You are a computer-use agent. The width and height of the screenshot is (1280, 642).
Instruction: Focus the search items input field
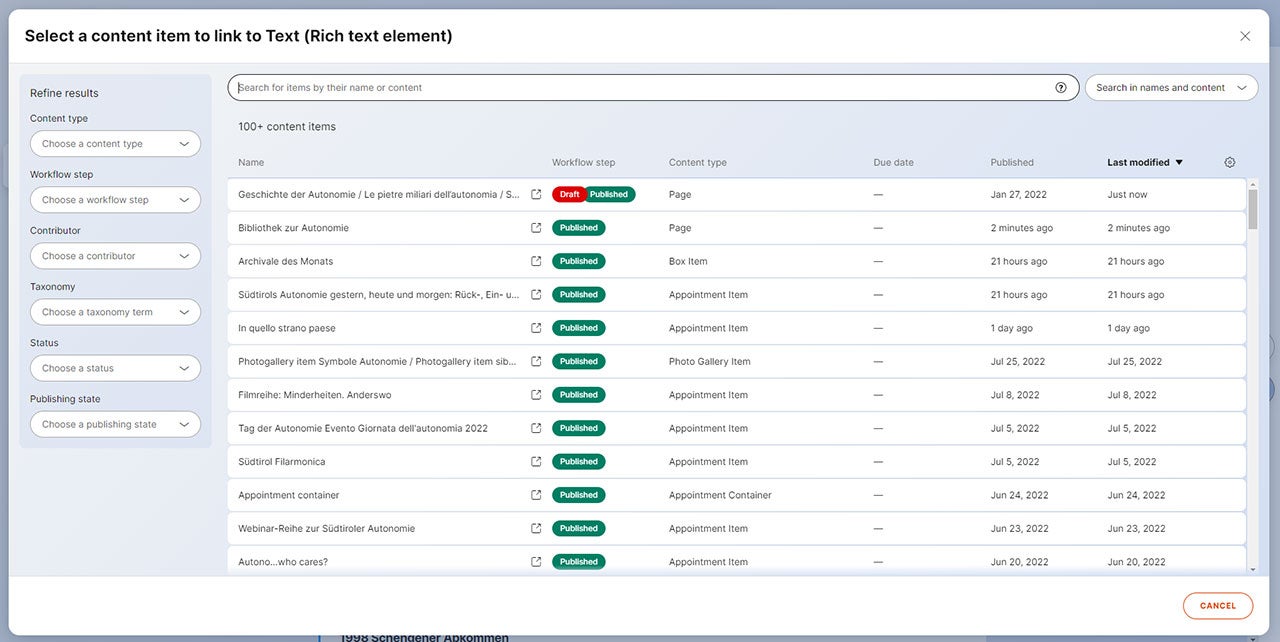click(640, 88)
